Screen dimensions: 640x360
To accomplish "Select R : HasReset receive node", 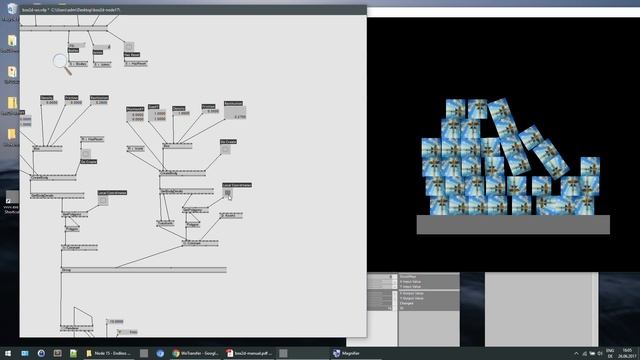I will coord(93,140).
